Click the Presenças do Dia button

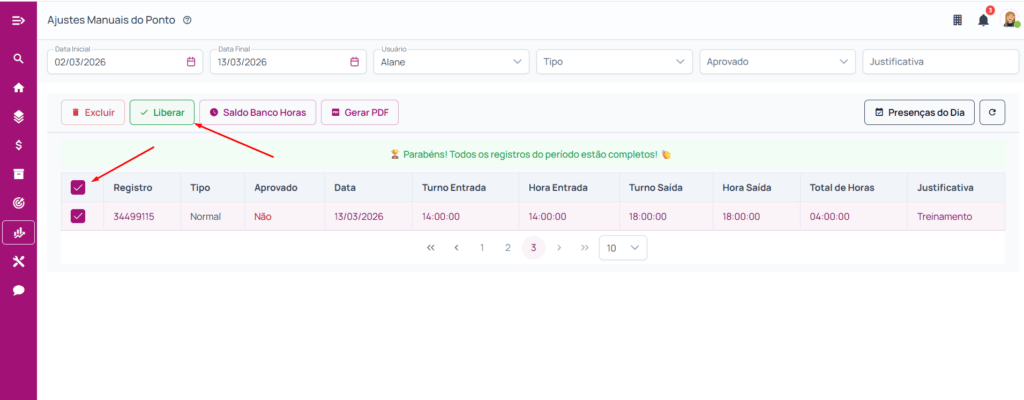tap(919, 113)
